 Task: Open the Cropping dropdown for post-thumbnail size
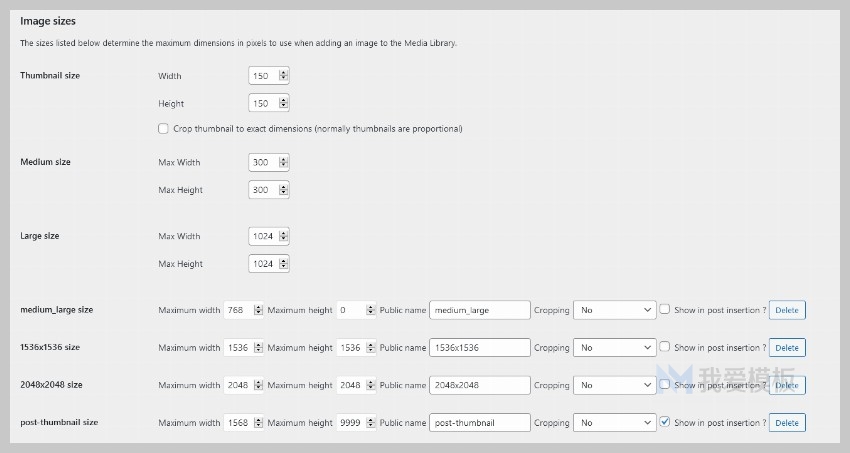614,423
